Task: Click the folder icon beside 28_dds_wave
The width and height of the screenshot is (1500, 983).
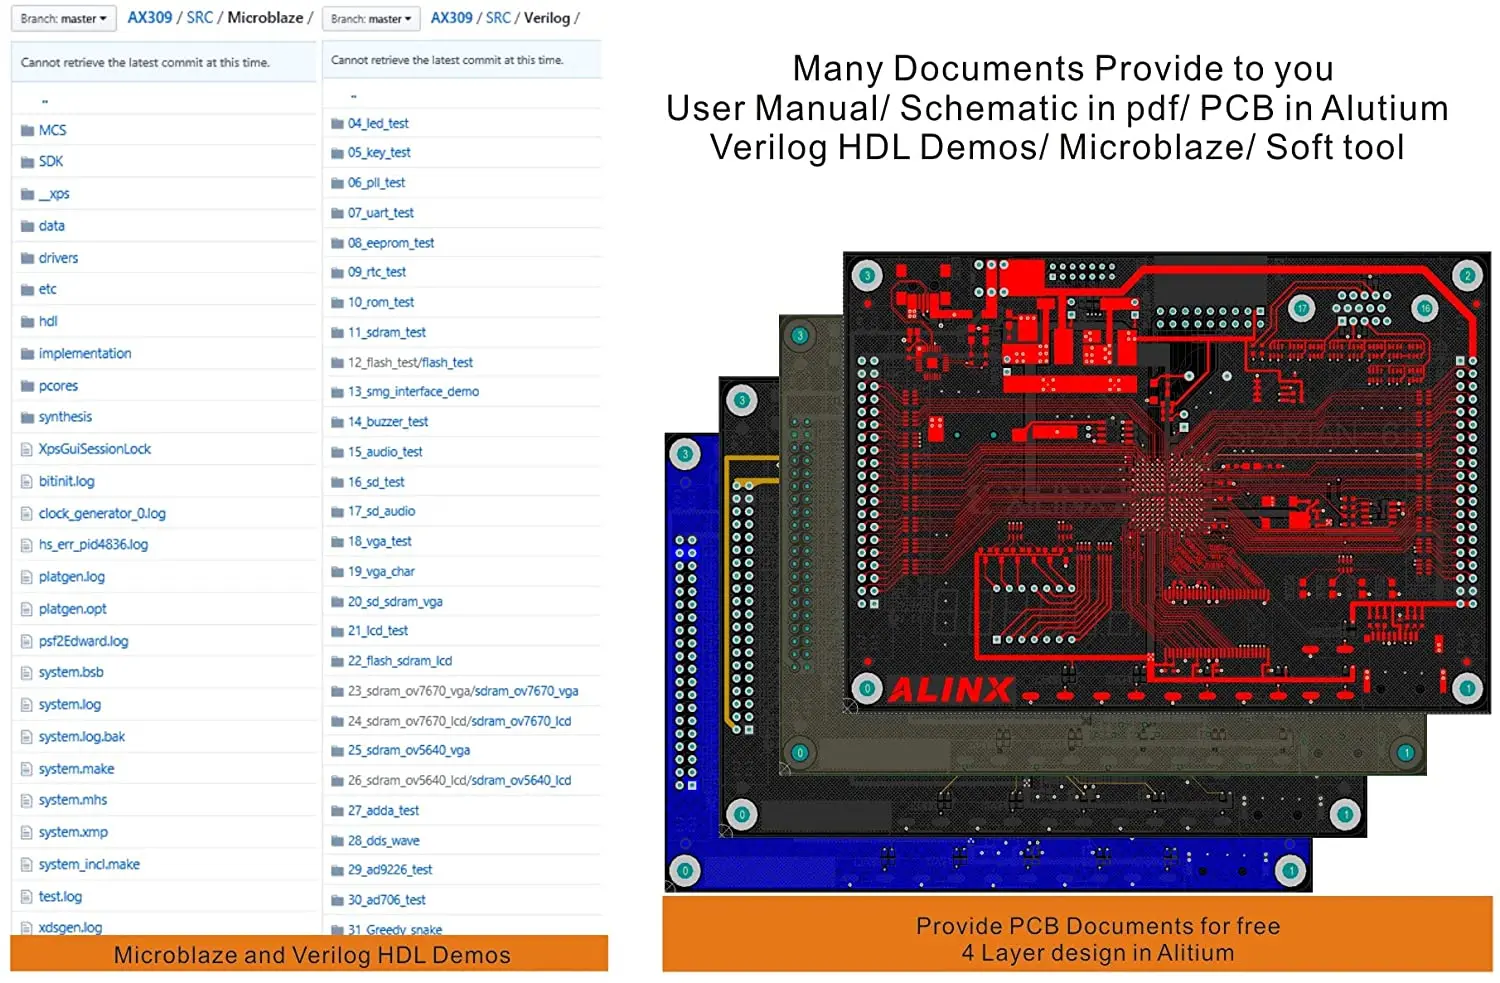Action: (x=337, y=841)
